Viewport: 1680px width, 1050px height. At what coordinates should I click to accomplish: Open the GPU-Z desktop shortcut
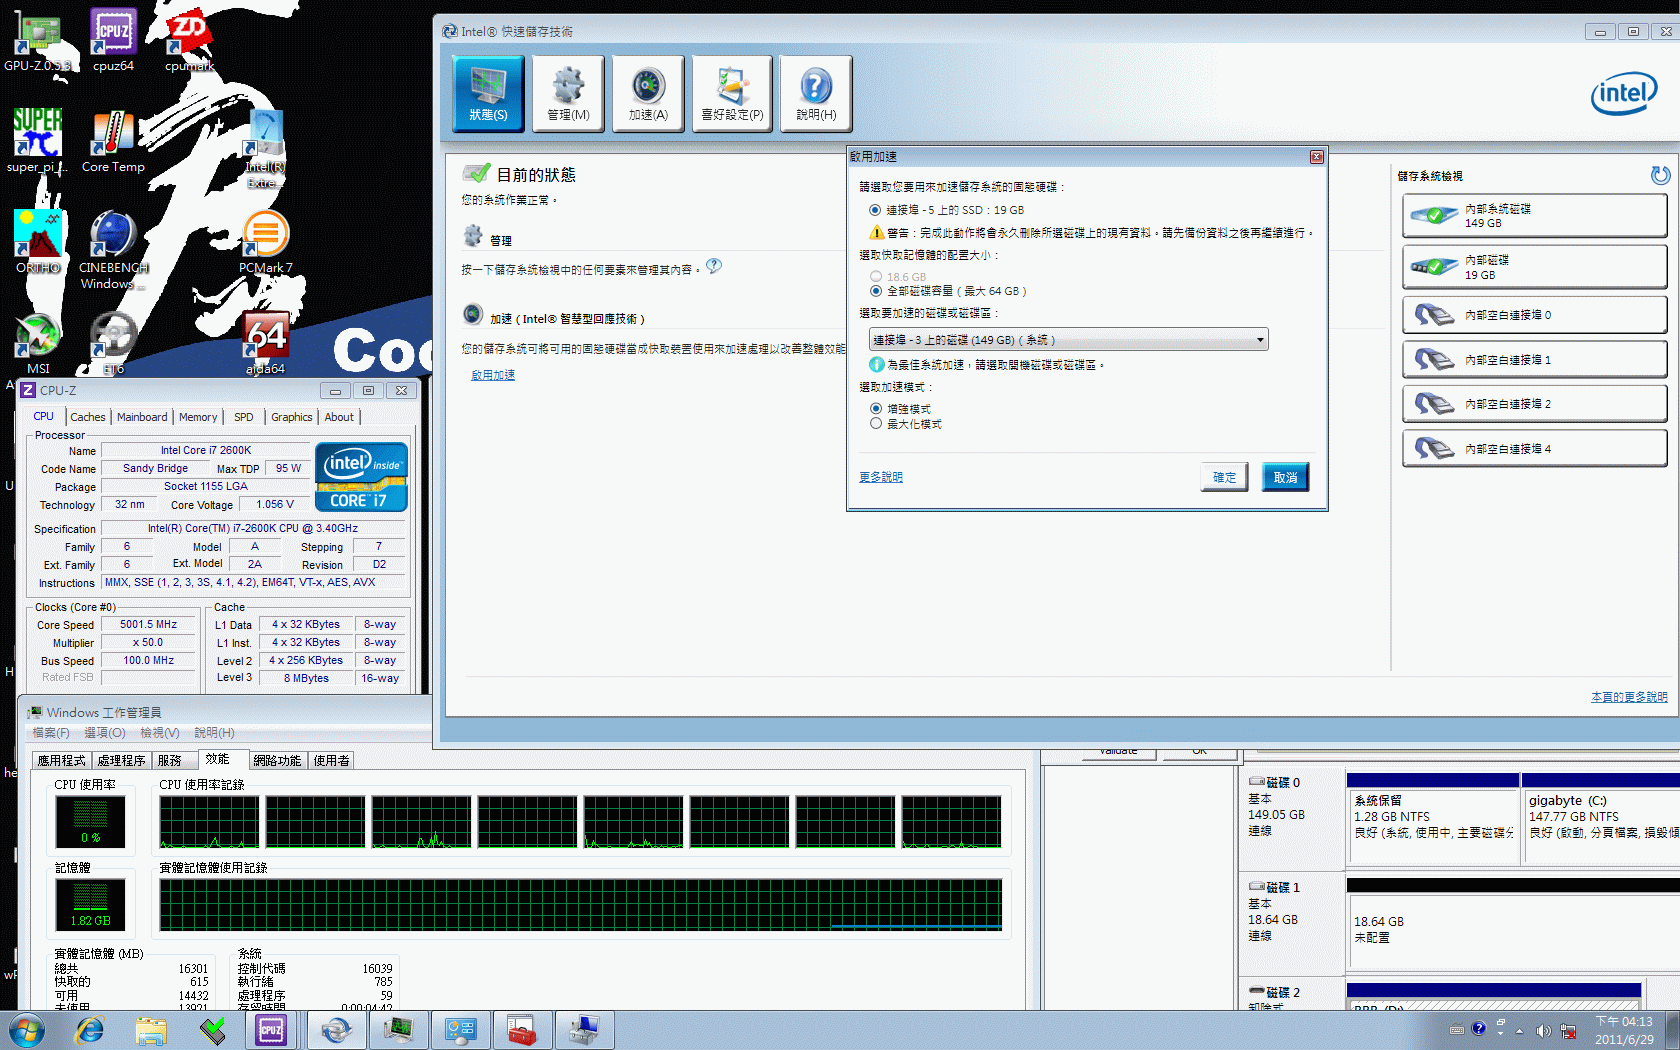pos(37,42)
